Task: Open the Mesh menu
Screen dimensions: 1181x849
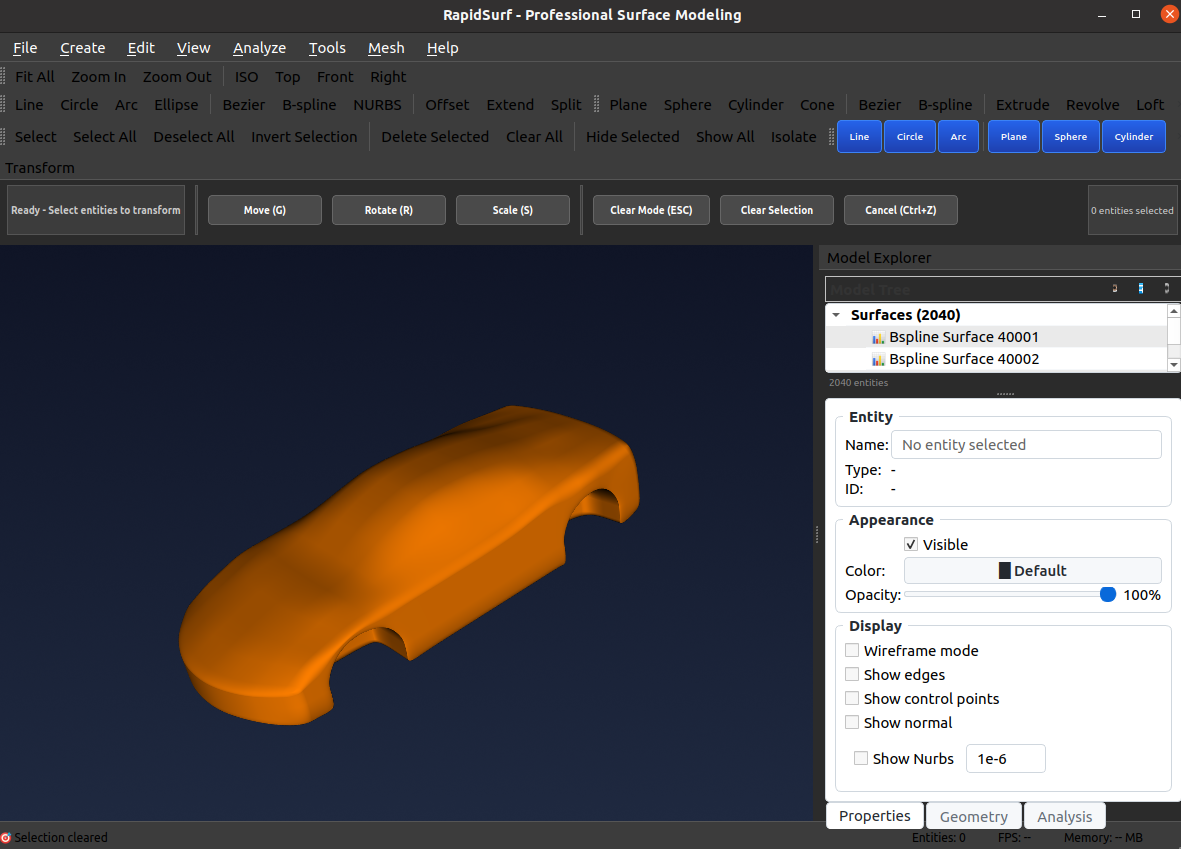Action: pyautogui.click(x=386, y=47)
